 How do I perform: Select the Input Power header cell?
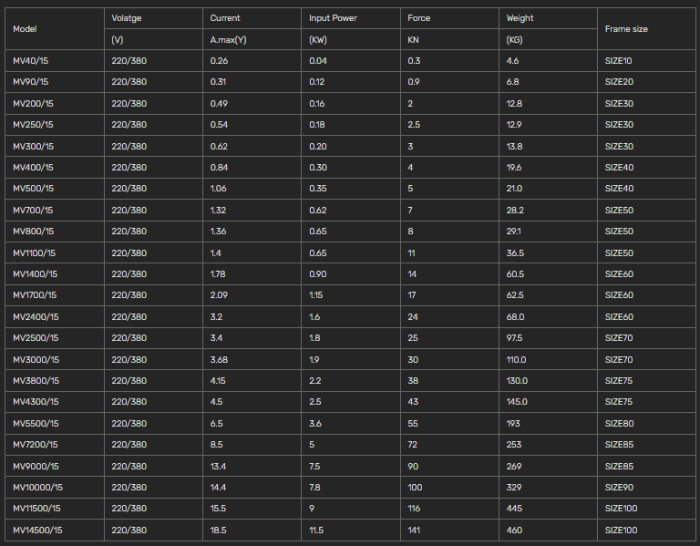pyautogui.click(x=333, y=18)
